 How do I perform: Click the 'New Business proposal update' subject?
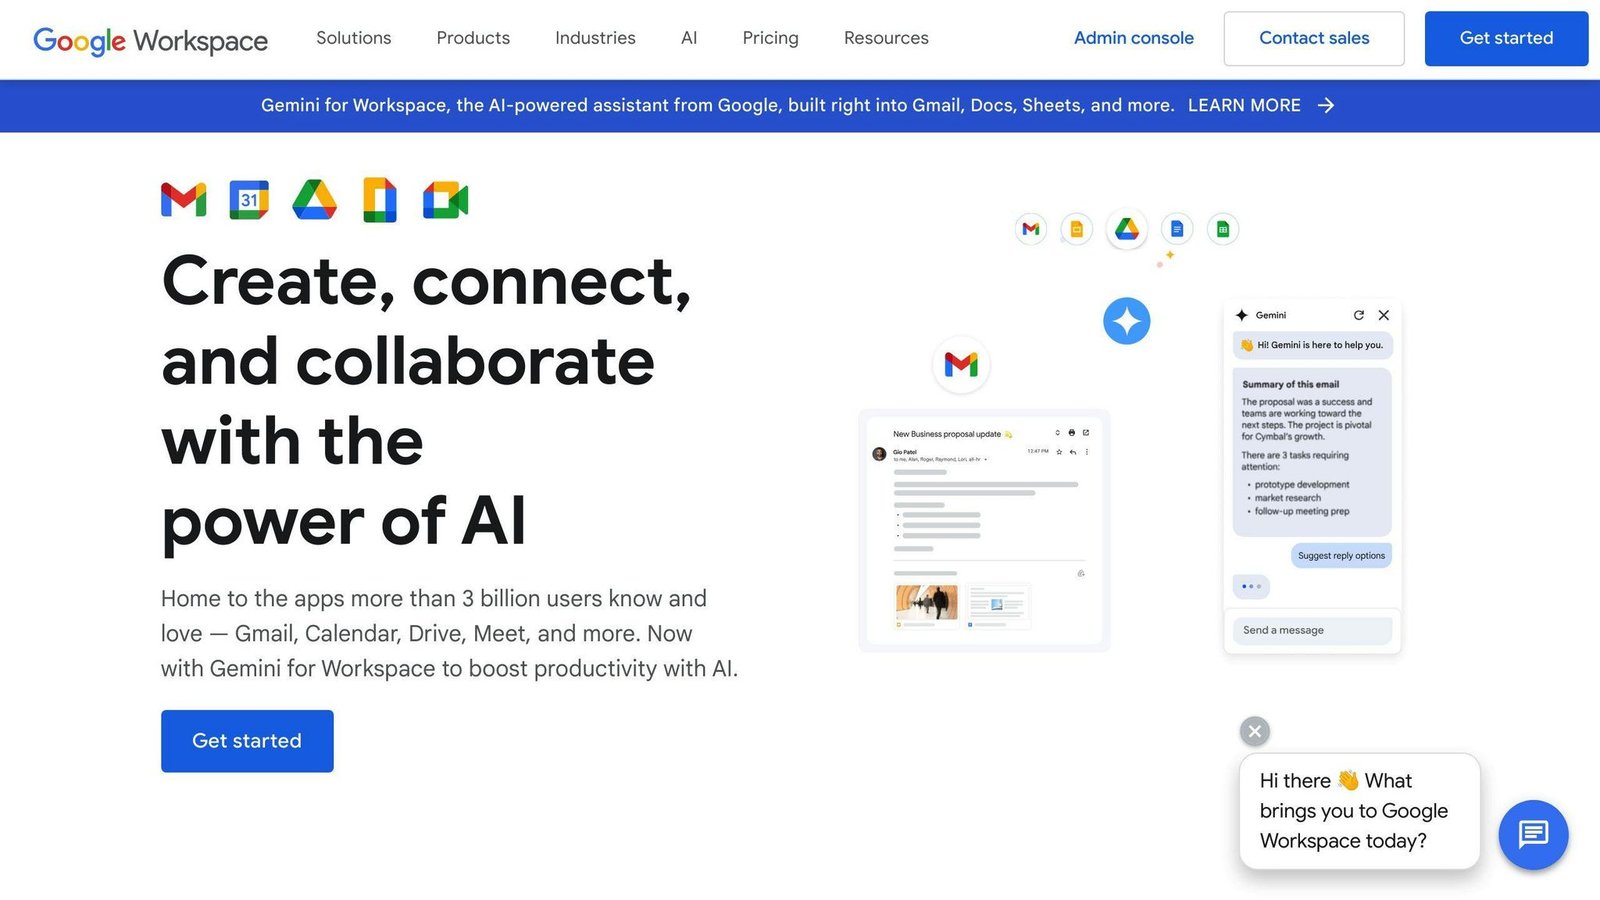click(946, 434)
